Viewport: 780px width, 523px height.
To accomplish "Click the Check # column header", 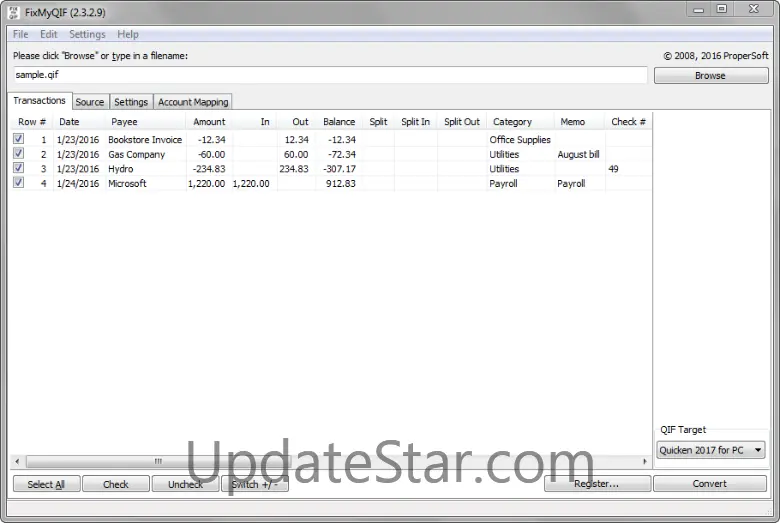I will 628,122.
